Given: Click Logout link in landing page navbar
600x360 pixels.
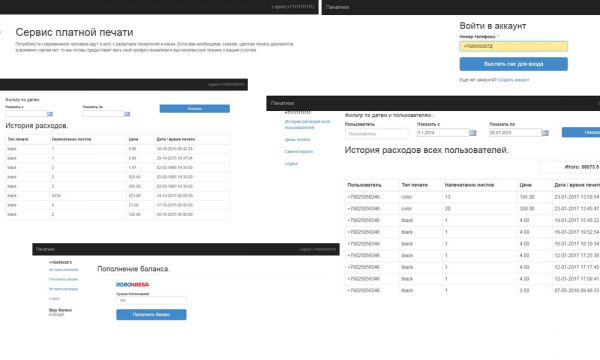Looking at the screenshot, I should (x=293, y=7).
